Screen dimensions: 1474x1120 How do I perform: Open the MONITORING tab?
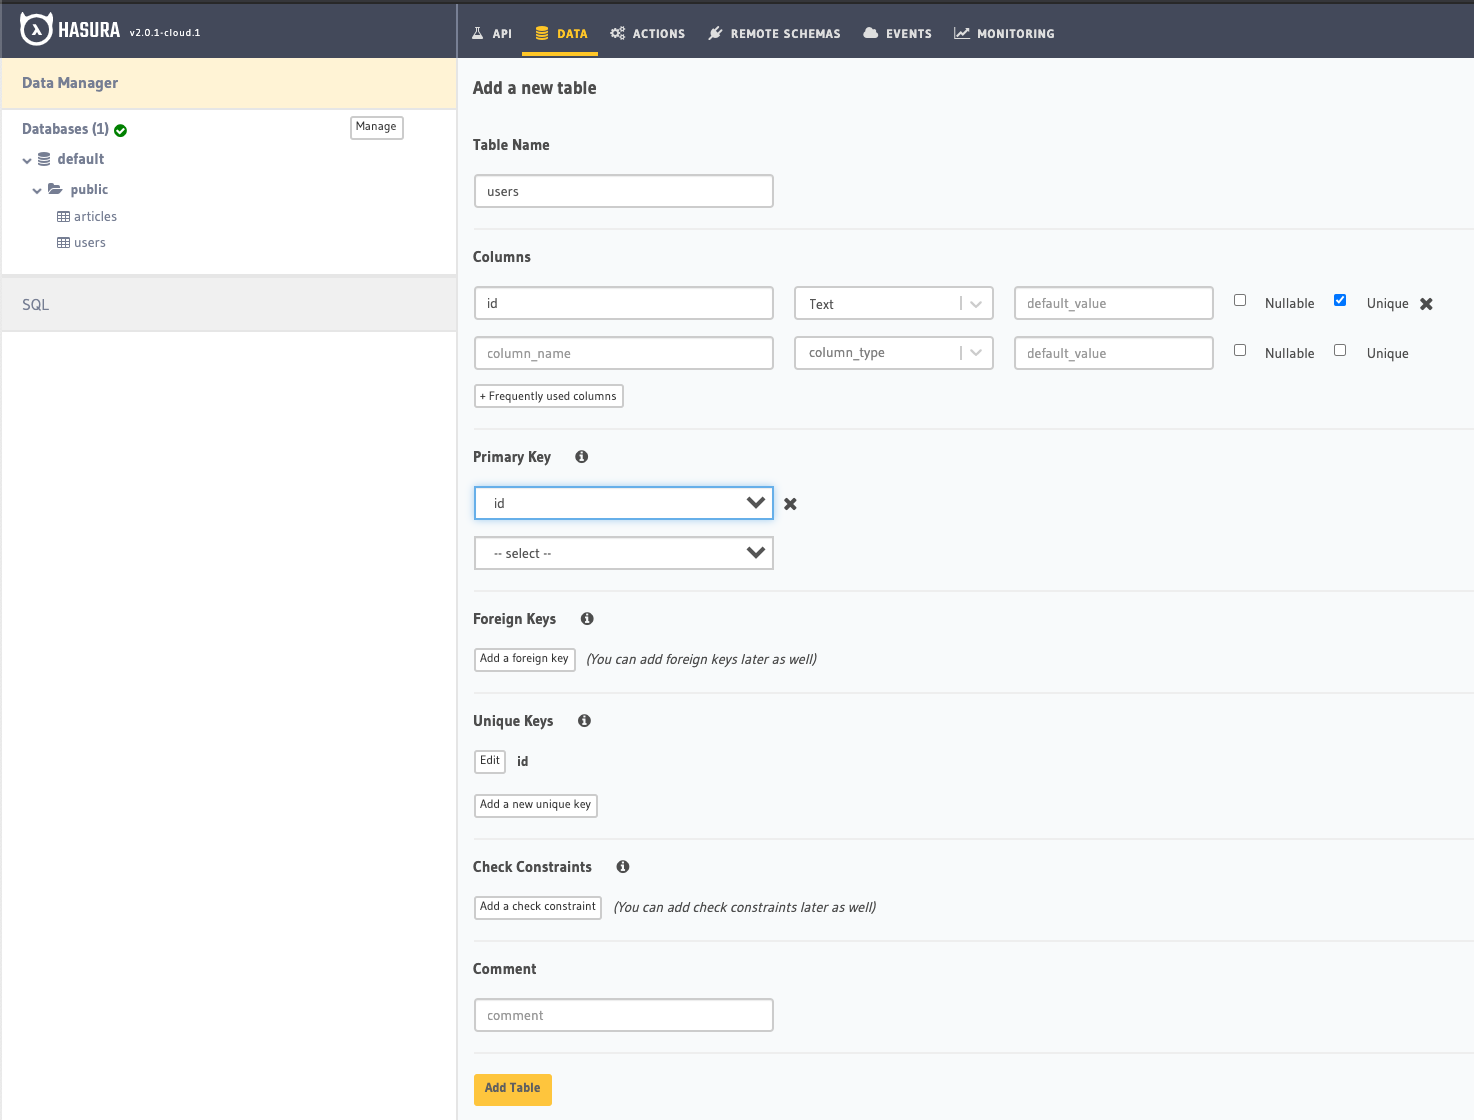1004,33
